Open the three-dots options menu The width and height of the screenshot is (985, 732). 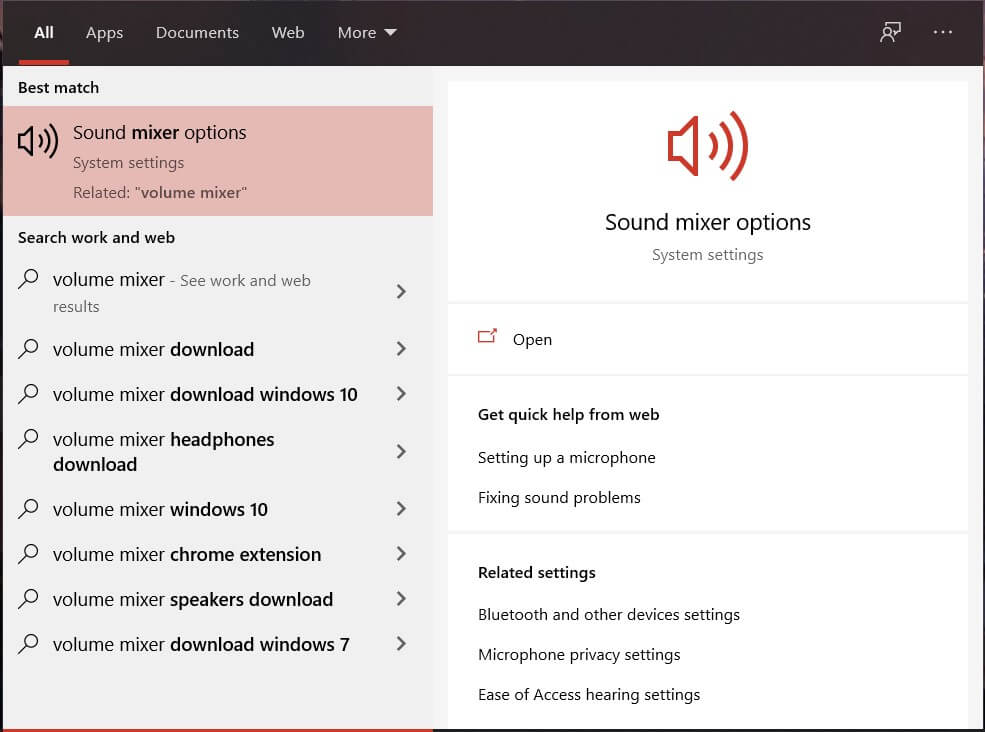tap(942, 32)
